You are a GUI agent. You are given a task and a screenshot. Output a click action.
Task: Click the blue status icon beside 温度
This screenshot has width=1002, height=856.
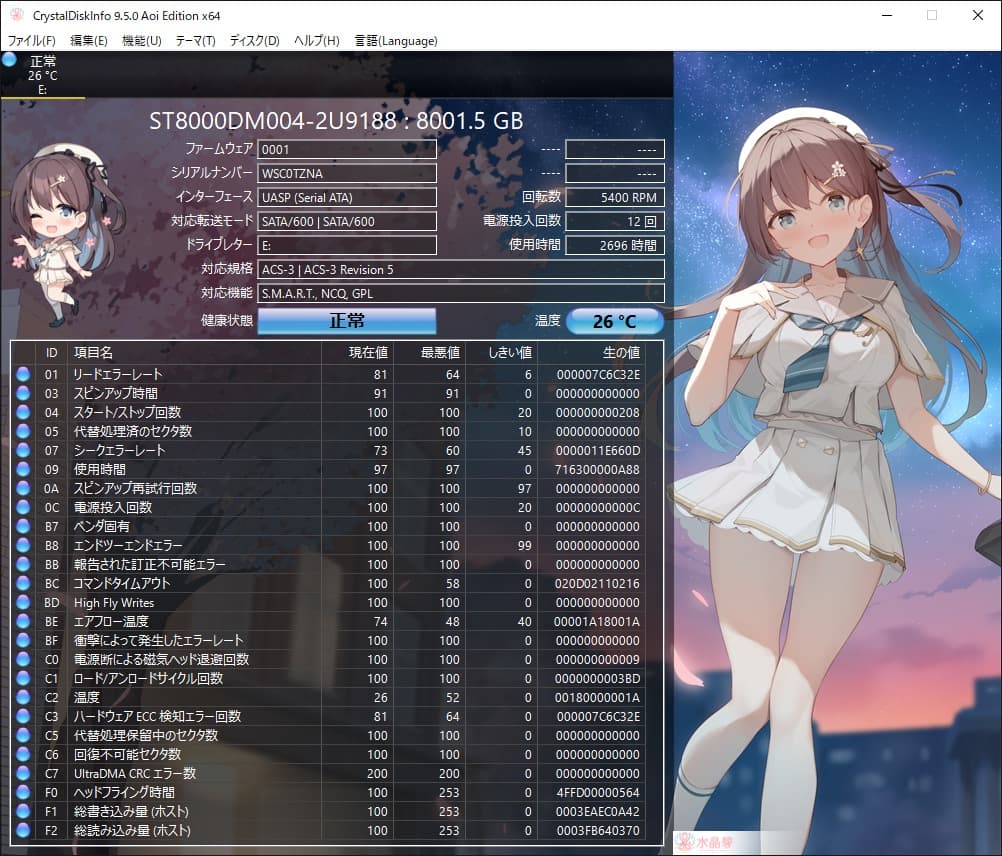(x=24, y=697)
